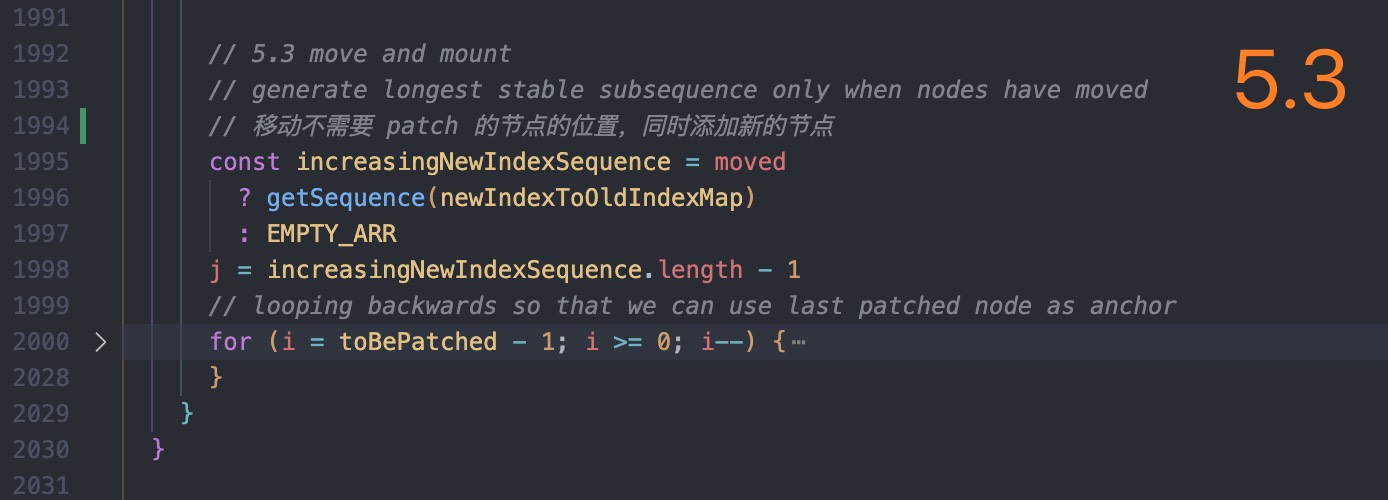This screenshot has width=1388, height=500.
Task: Click the const keyword on line 1995
Action: (x=245, y=162)
